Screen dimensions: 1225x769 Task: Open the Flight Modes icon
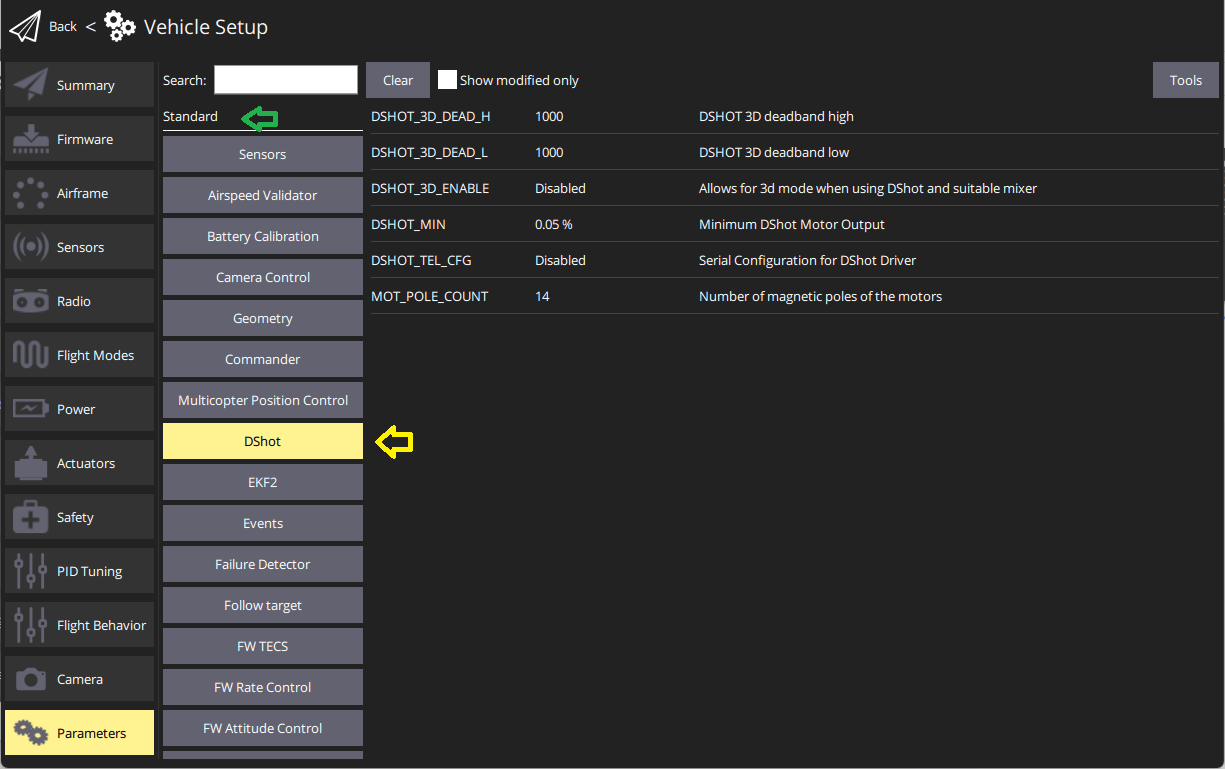pos(30,354)
